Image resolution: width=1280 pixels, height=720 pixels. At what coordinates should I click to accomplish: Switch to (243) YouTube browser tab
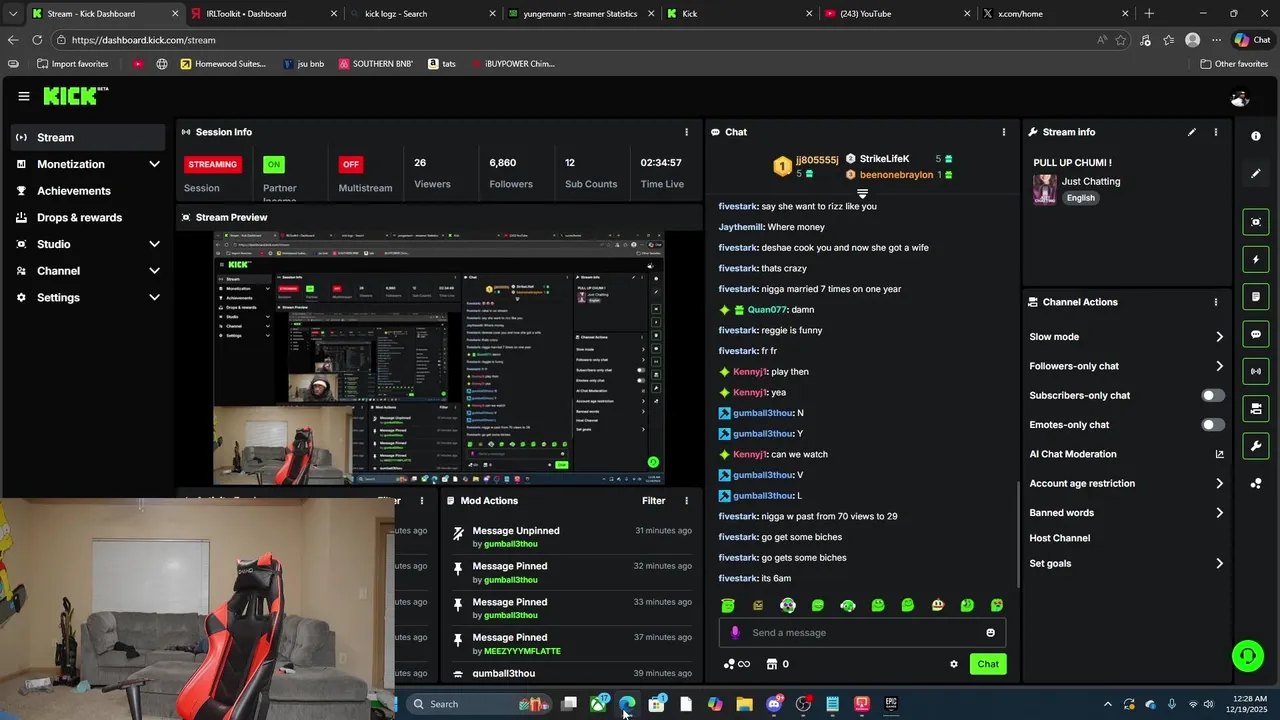895,14
